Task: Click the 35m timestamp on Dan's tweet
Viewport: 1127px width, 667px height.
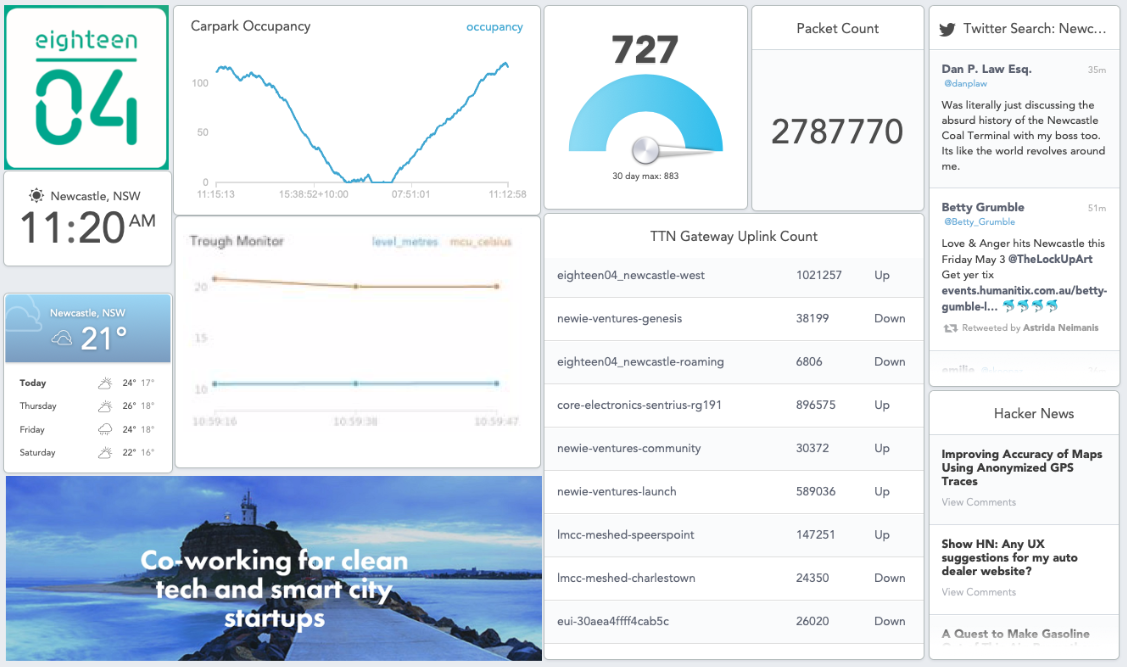Action: tap(1096, 70)
